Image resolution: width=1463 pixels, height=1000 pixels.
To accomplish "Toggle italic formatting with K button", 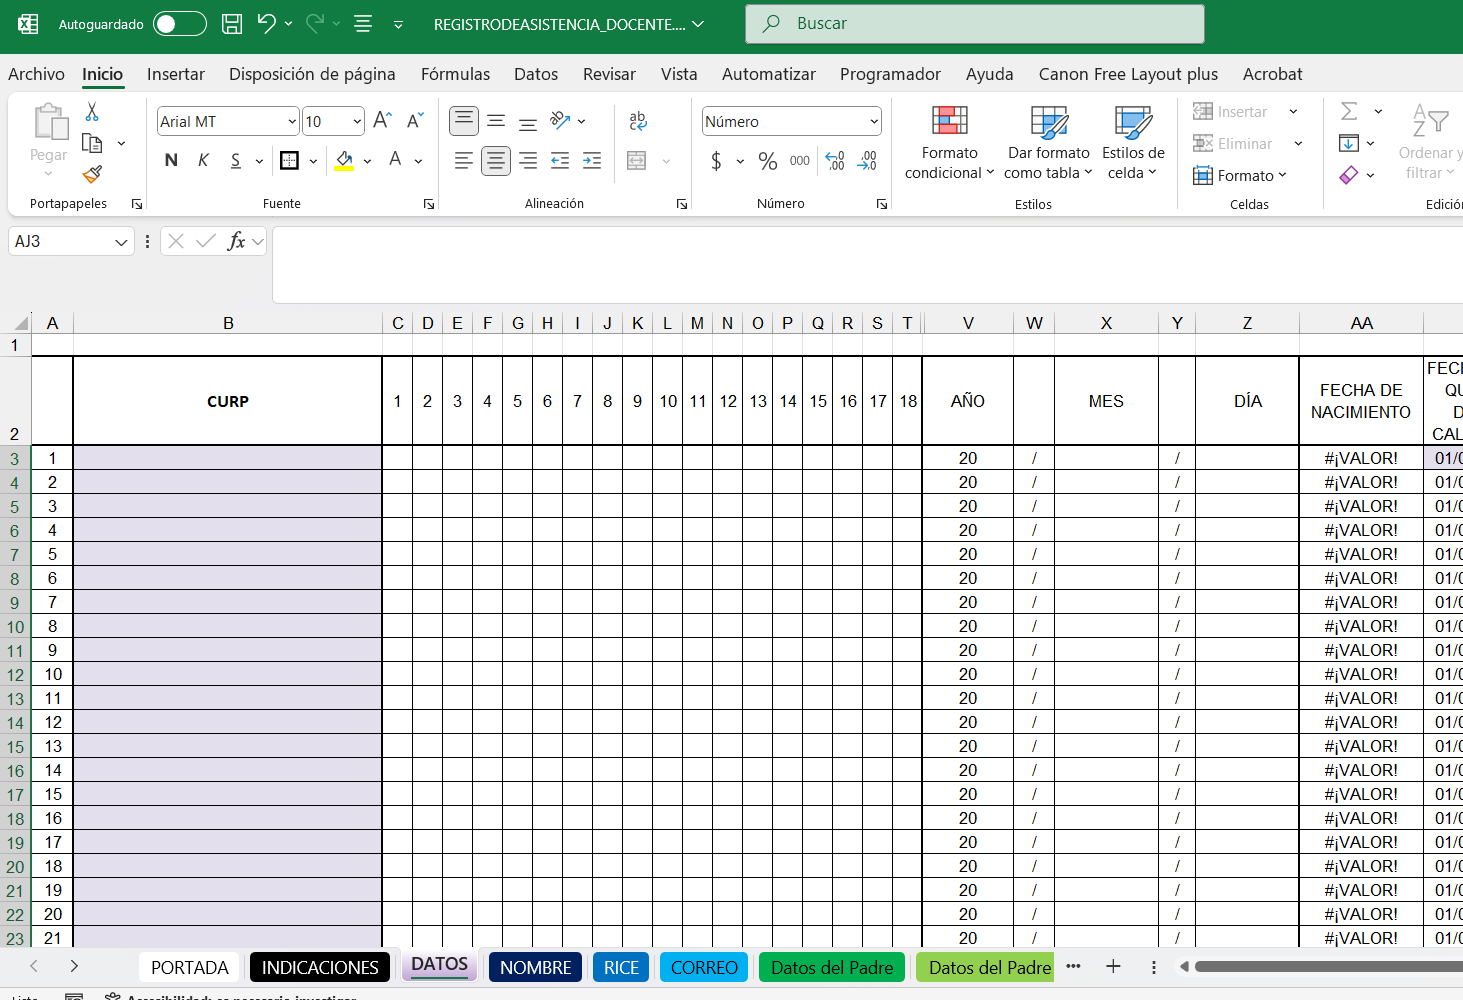I will (203, 160).
